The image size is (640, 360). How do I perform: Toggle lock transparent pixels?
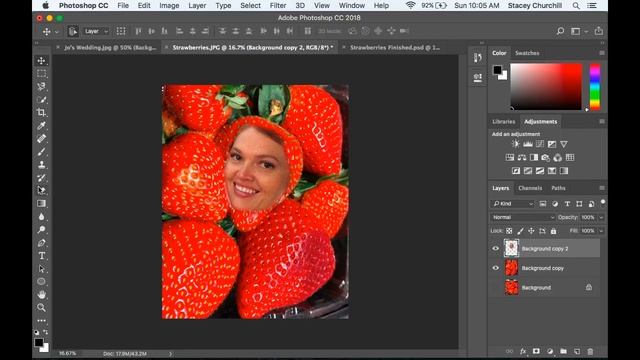pos(509,231)
